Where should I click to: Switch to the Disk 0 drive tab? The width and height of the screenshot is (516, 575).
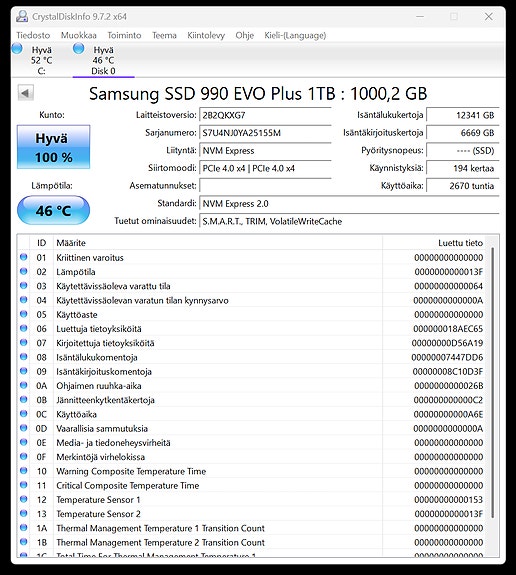pyautogui.click(x=103, y=60)
